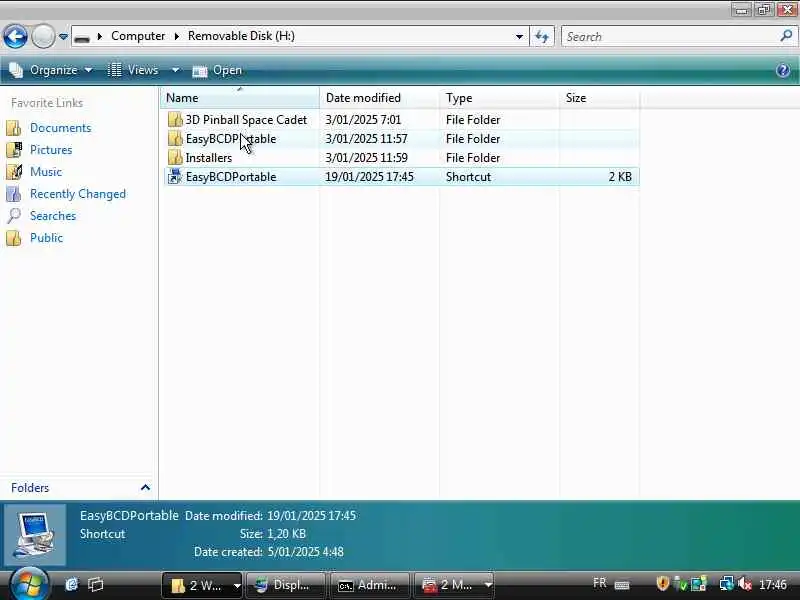Click Searches magnifier icon in sidebar
800x600 pixels.
(x=14, y=215)
